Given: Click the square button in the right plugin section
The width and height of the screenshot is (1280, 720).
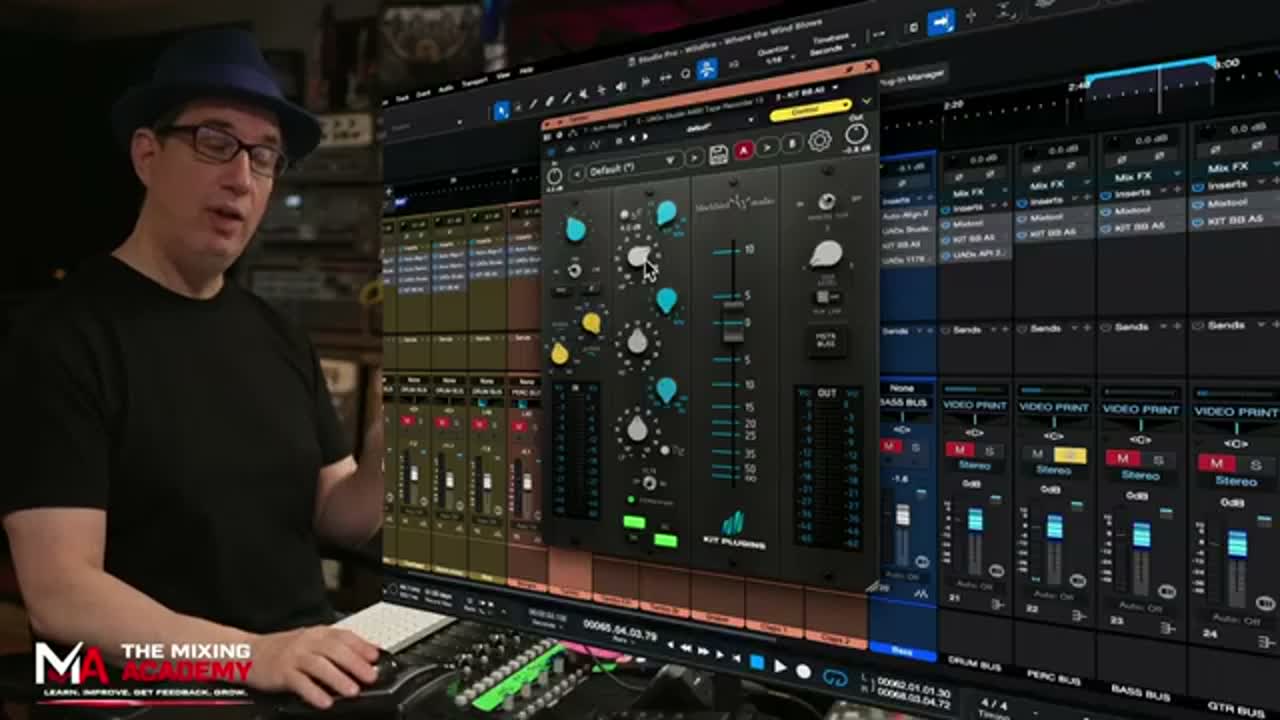Looking at the screenshot, I should point(826,340).
